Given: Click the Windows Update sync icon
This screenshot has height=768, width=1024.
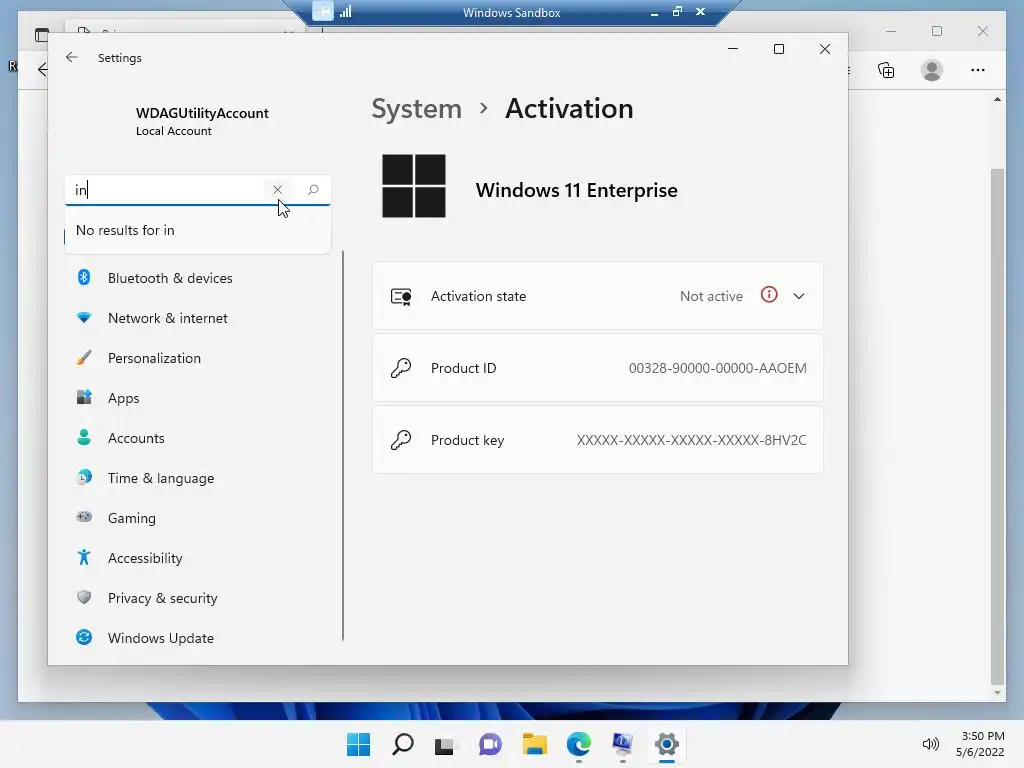Looking at the screenshot, I should coord(84,637).
